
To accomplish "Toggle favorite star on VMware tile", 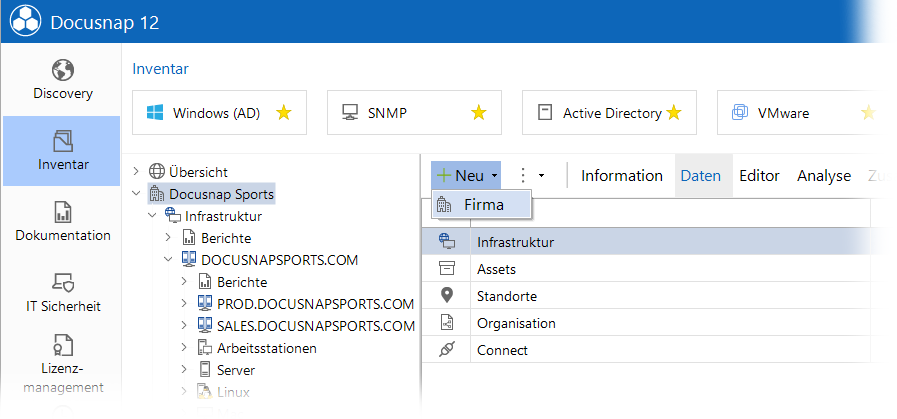I will tap(868, 113).
